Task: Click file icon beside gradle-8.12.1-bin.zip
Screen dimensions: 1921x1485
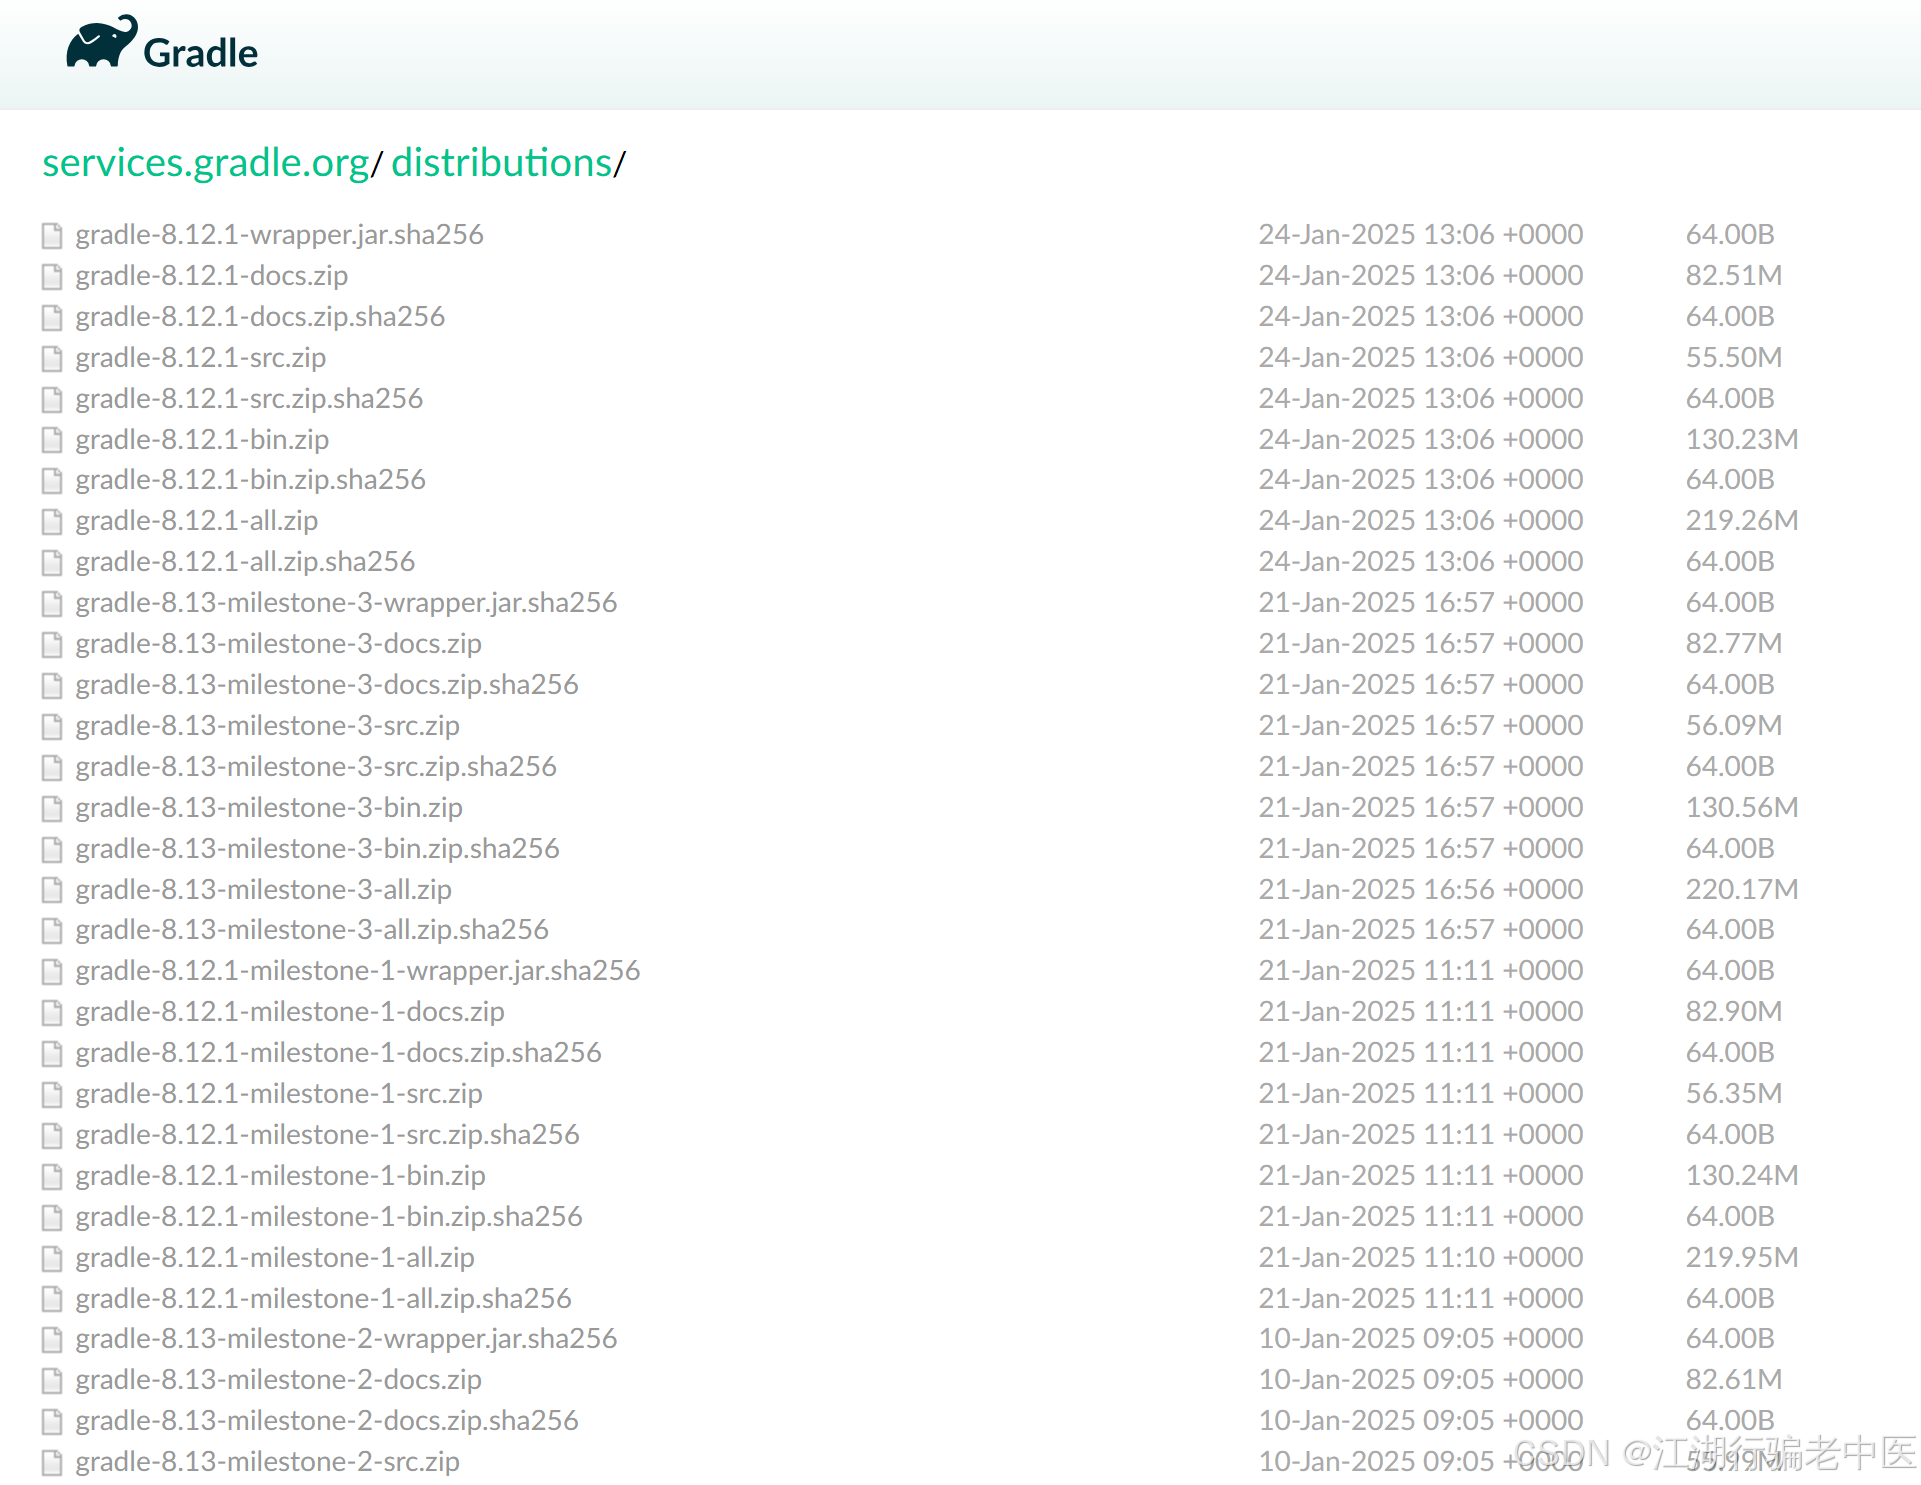Action: (x=52, y=440)
